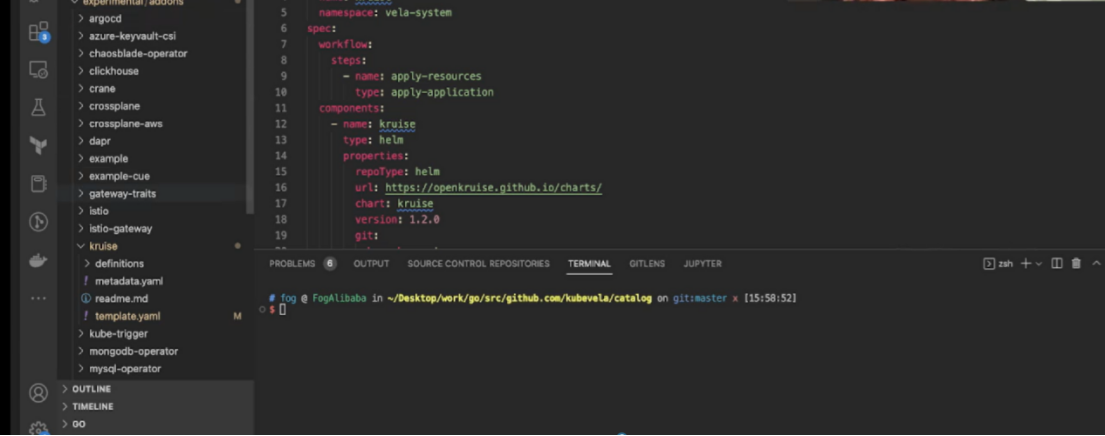Open the circular git graph activity icon
1105x436 pixels.
[x=38, y=223]
